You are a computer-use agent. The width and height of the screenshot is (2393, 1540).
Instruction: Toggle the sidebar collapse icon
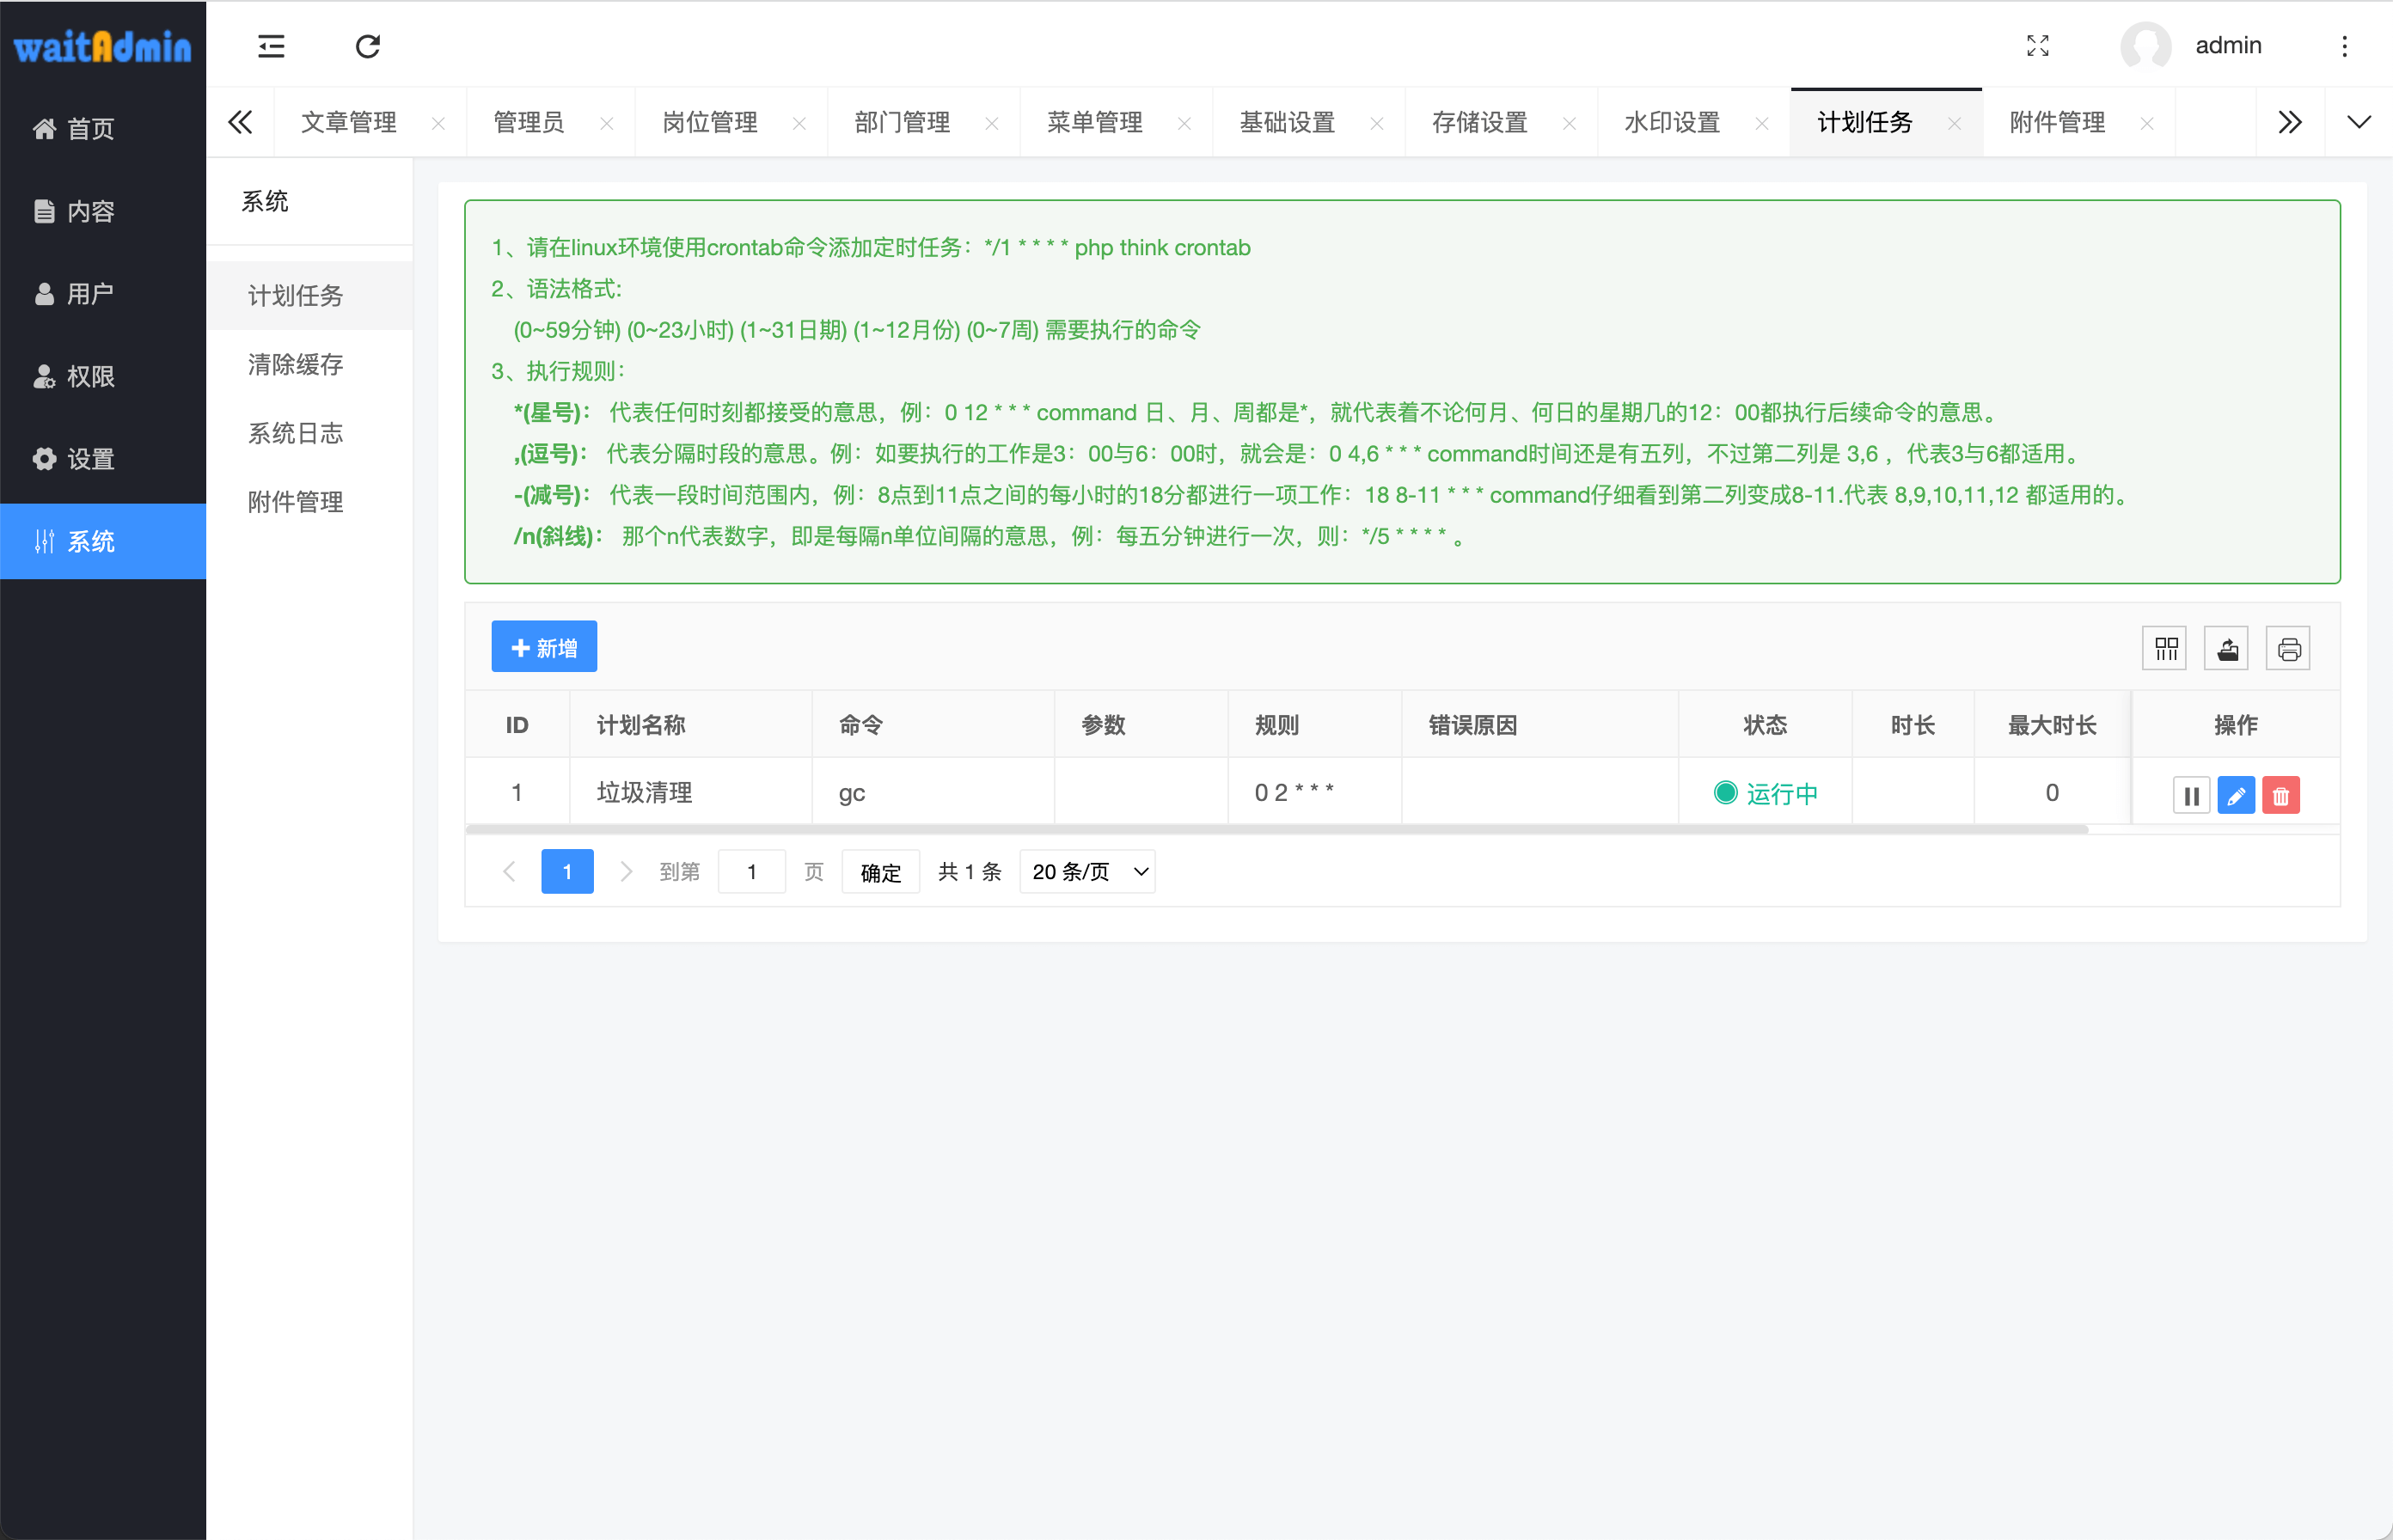pos(270,46)
